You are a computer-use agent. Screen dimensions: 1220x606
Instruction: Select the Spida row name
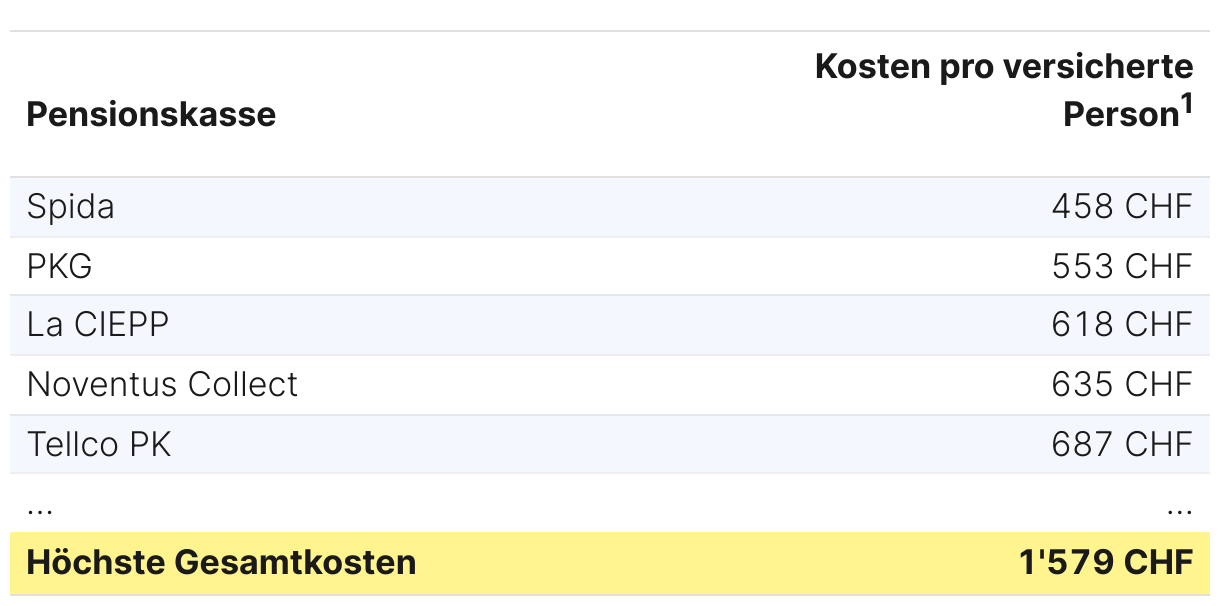(71, 207)
